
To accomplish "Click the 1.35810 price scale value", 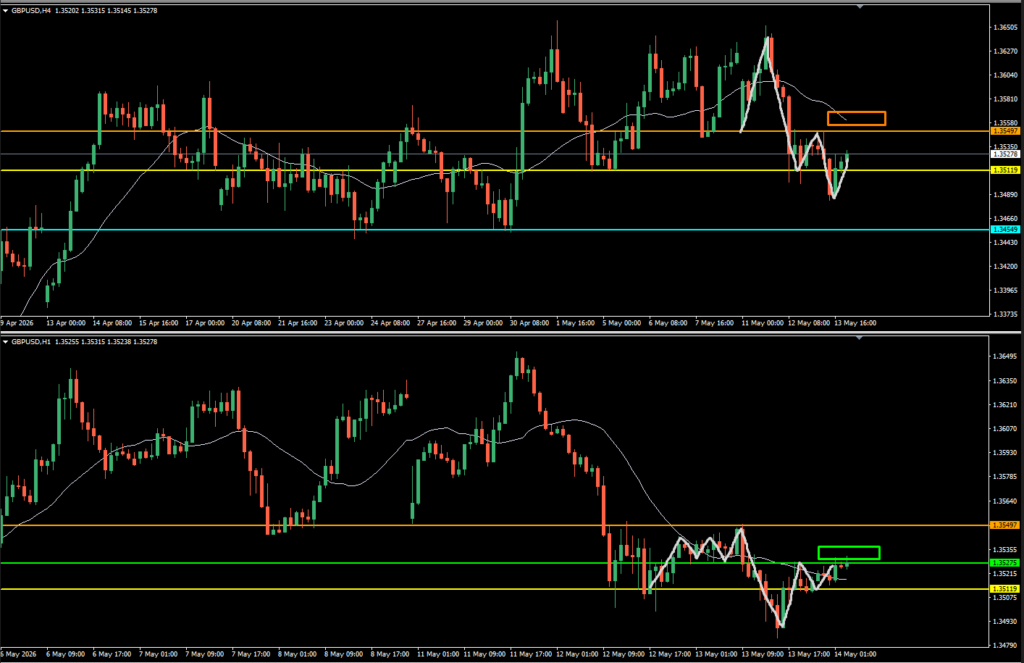I will click(x=1006, y=99).
